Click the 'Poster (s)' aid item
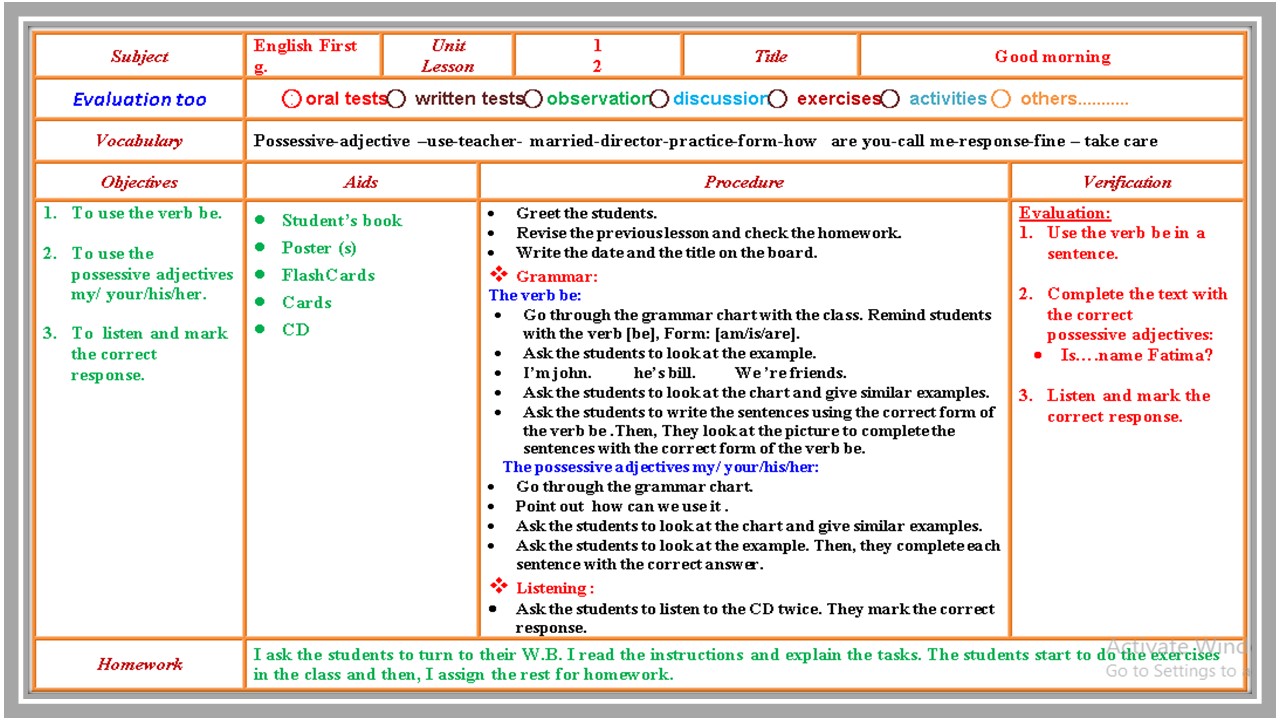The image size is (1280, 720). [x=319, y=248]
